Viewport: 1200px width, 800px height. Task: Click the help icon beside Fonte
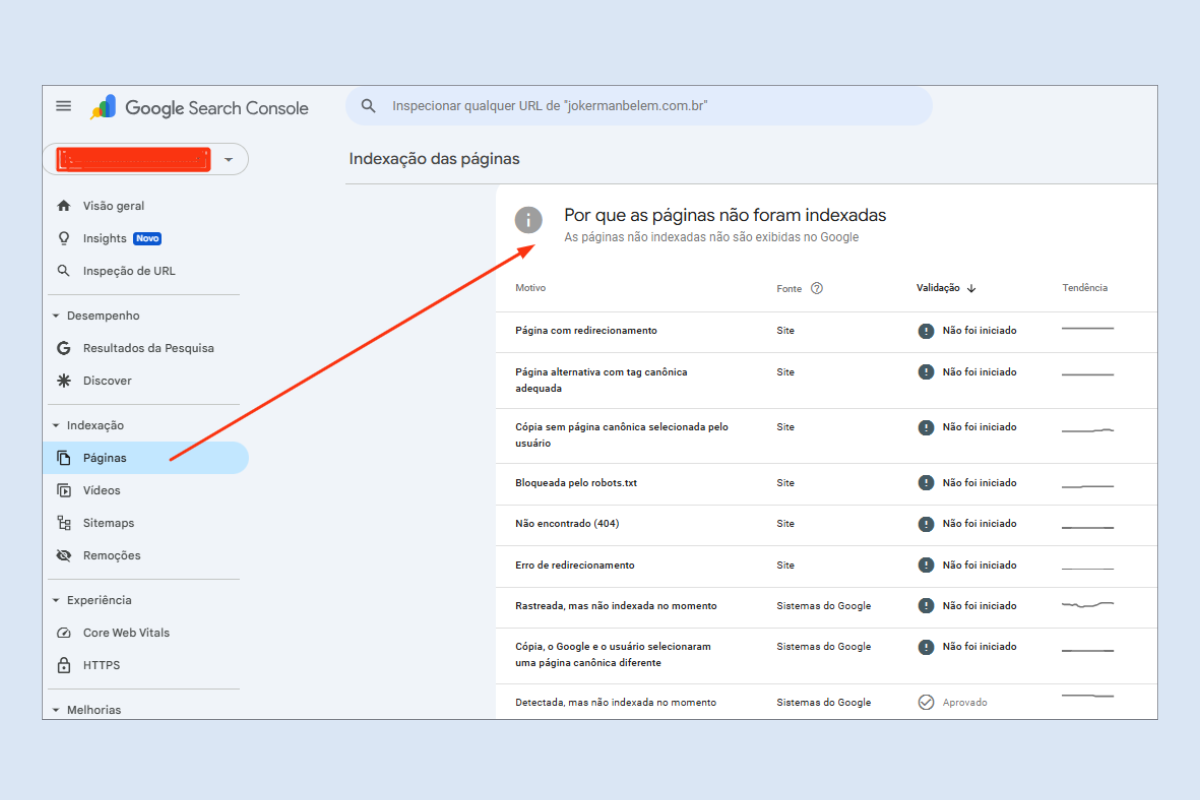coord(817,288)
